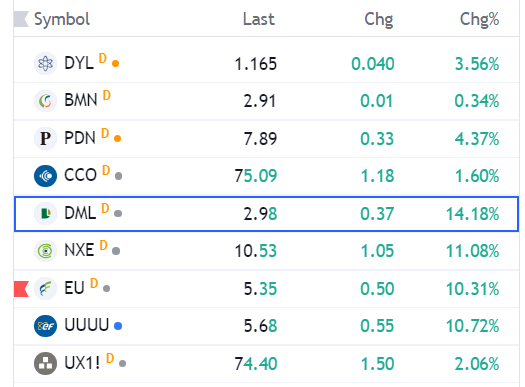
Task: Click the EU swoosh logo icon
Action: pos(45,288)
